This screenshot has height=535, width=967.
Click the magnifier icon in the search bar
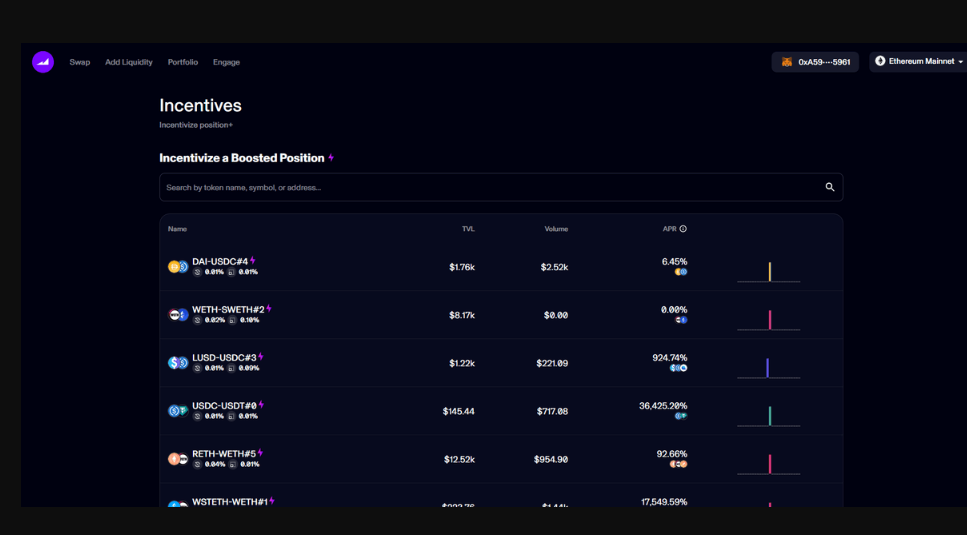[830, 187]
